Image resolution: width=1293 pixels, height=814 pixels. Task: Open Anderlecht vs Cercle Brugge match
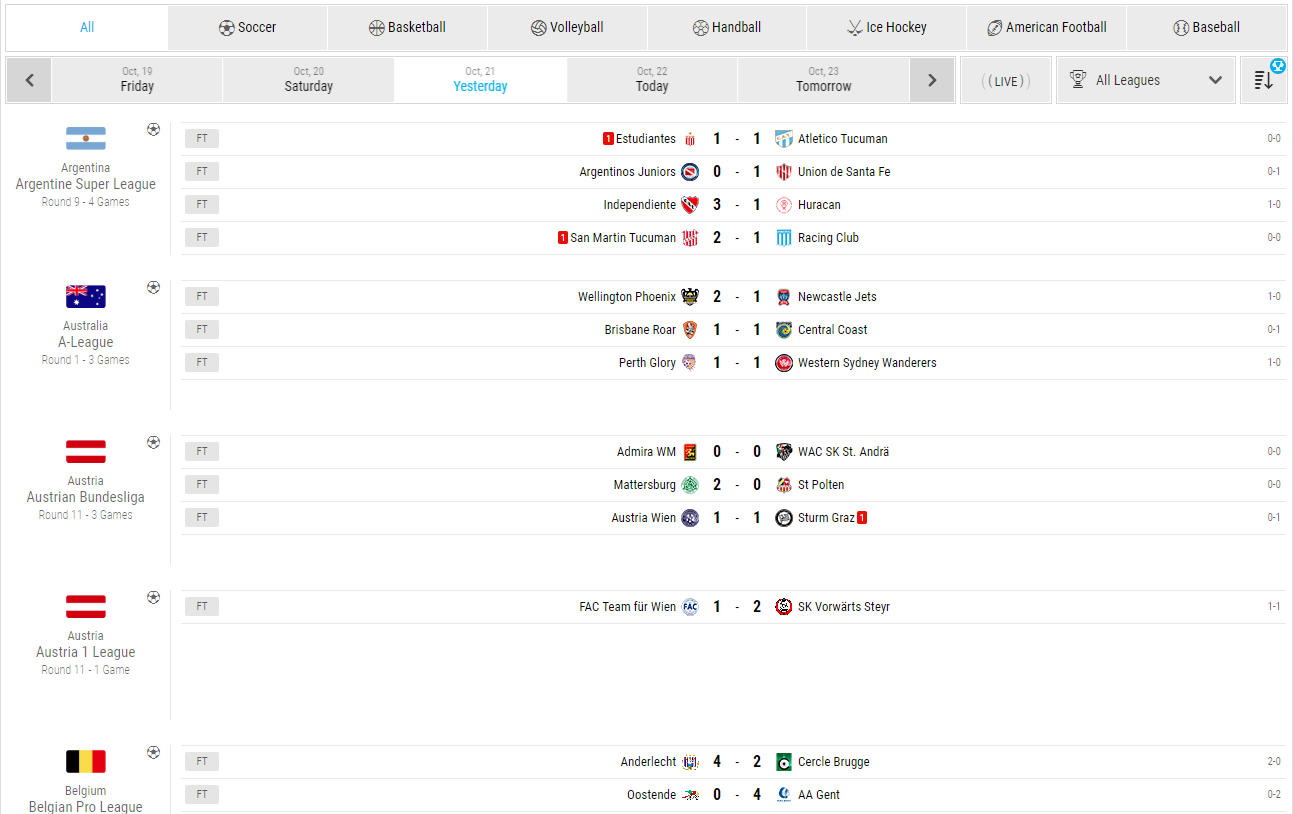point(736,762)
